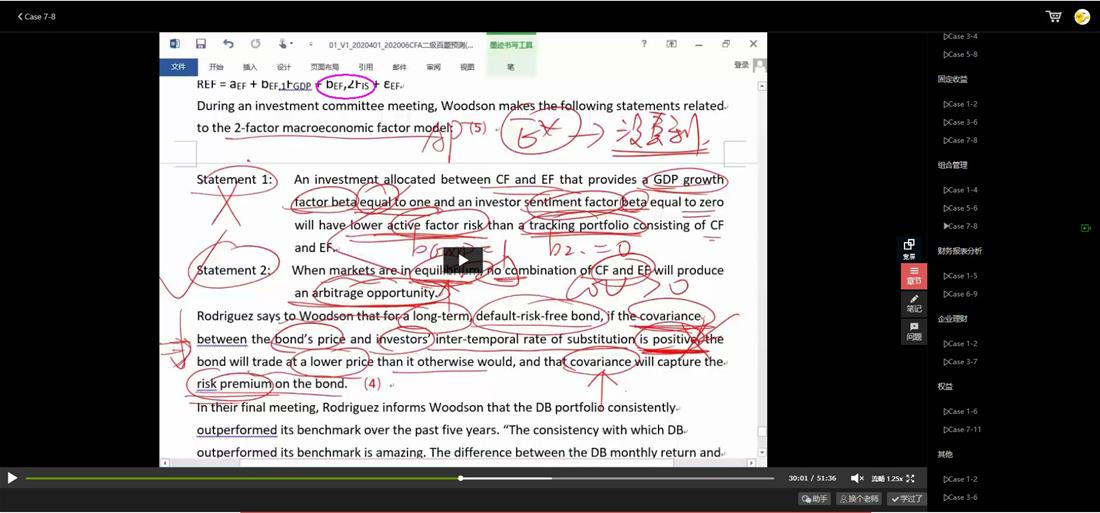The height and width of the screenshot is (513, 1100).
Task: Open the 文件 tab
Action: 177,67
